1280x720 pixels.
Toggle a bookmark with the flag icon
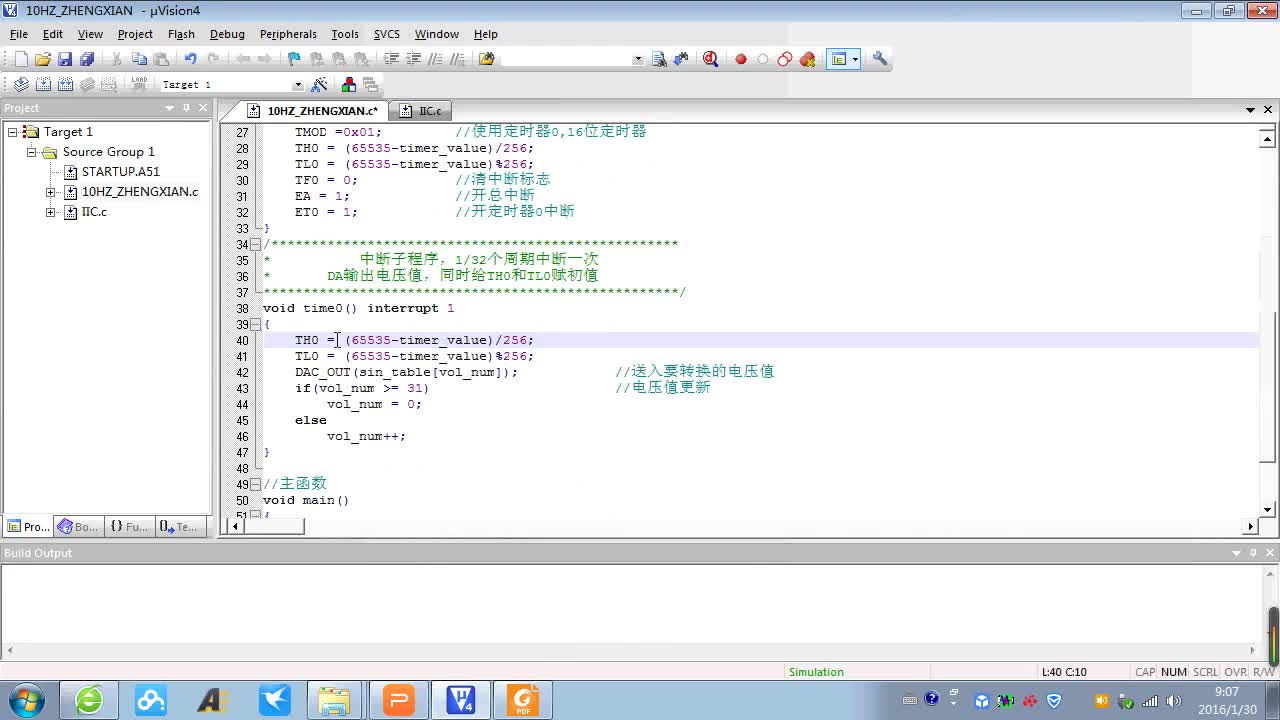point(293,59)
